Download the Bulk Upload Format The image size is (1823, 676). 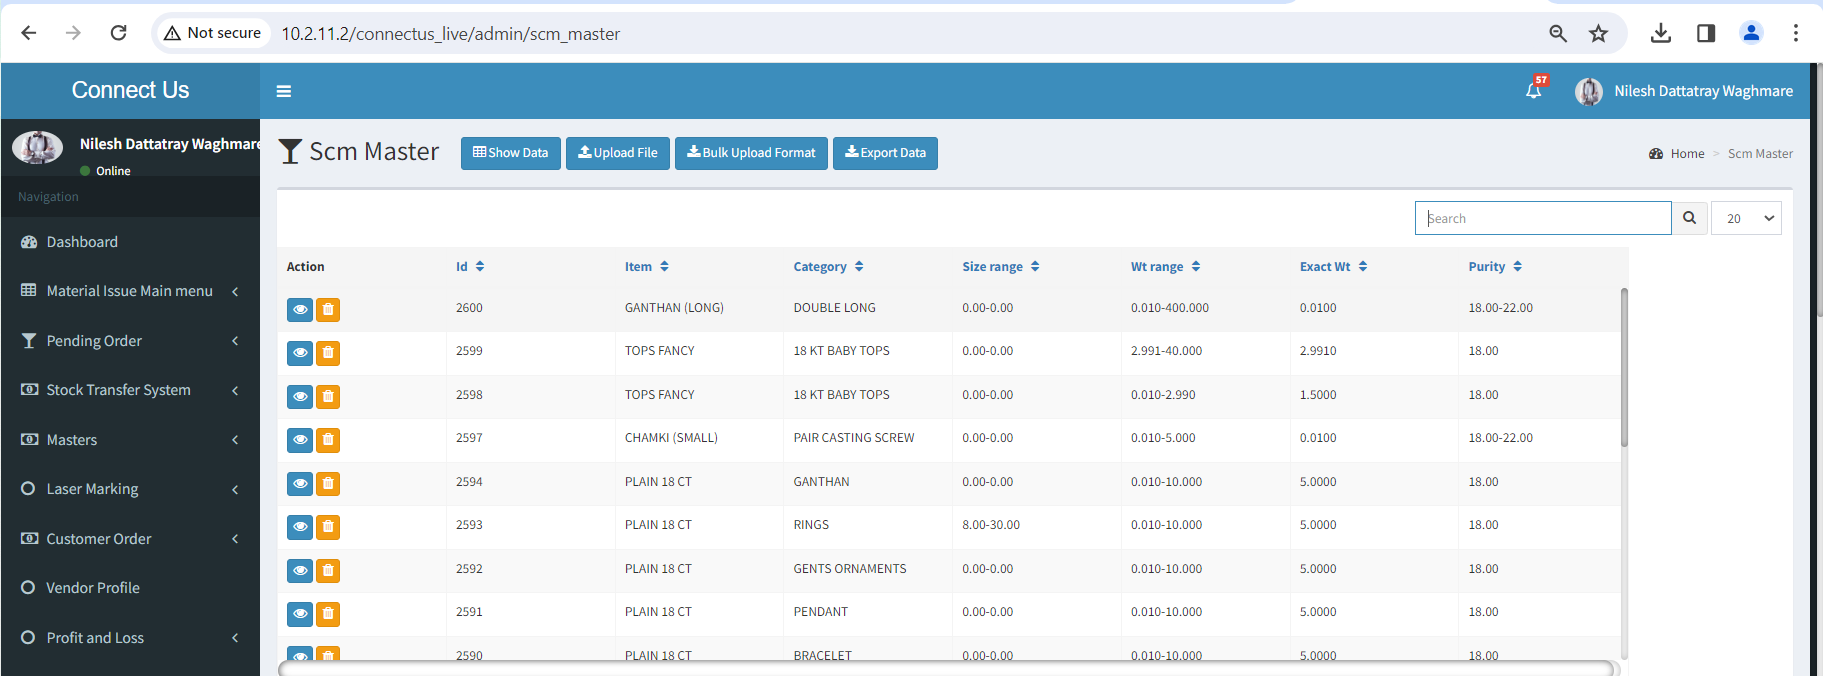click(x=751, y=153)
